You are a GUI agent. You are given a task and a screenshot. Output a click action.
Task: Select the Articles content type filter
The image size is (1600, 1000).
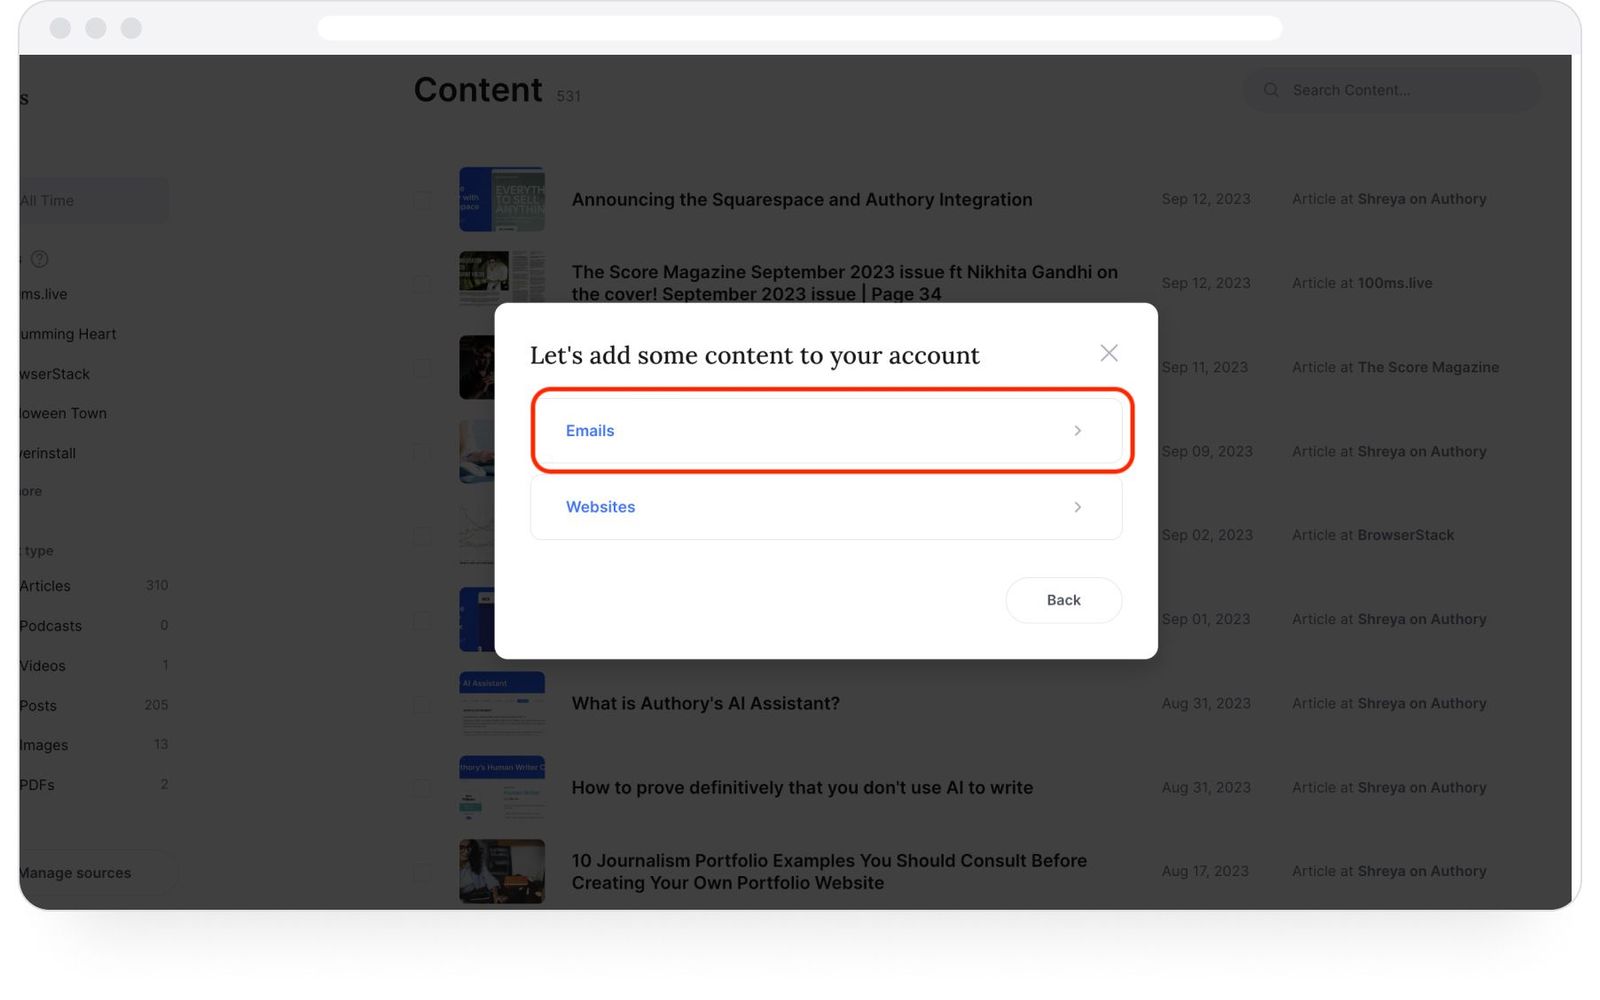[x=44, y=585]
